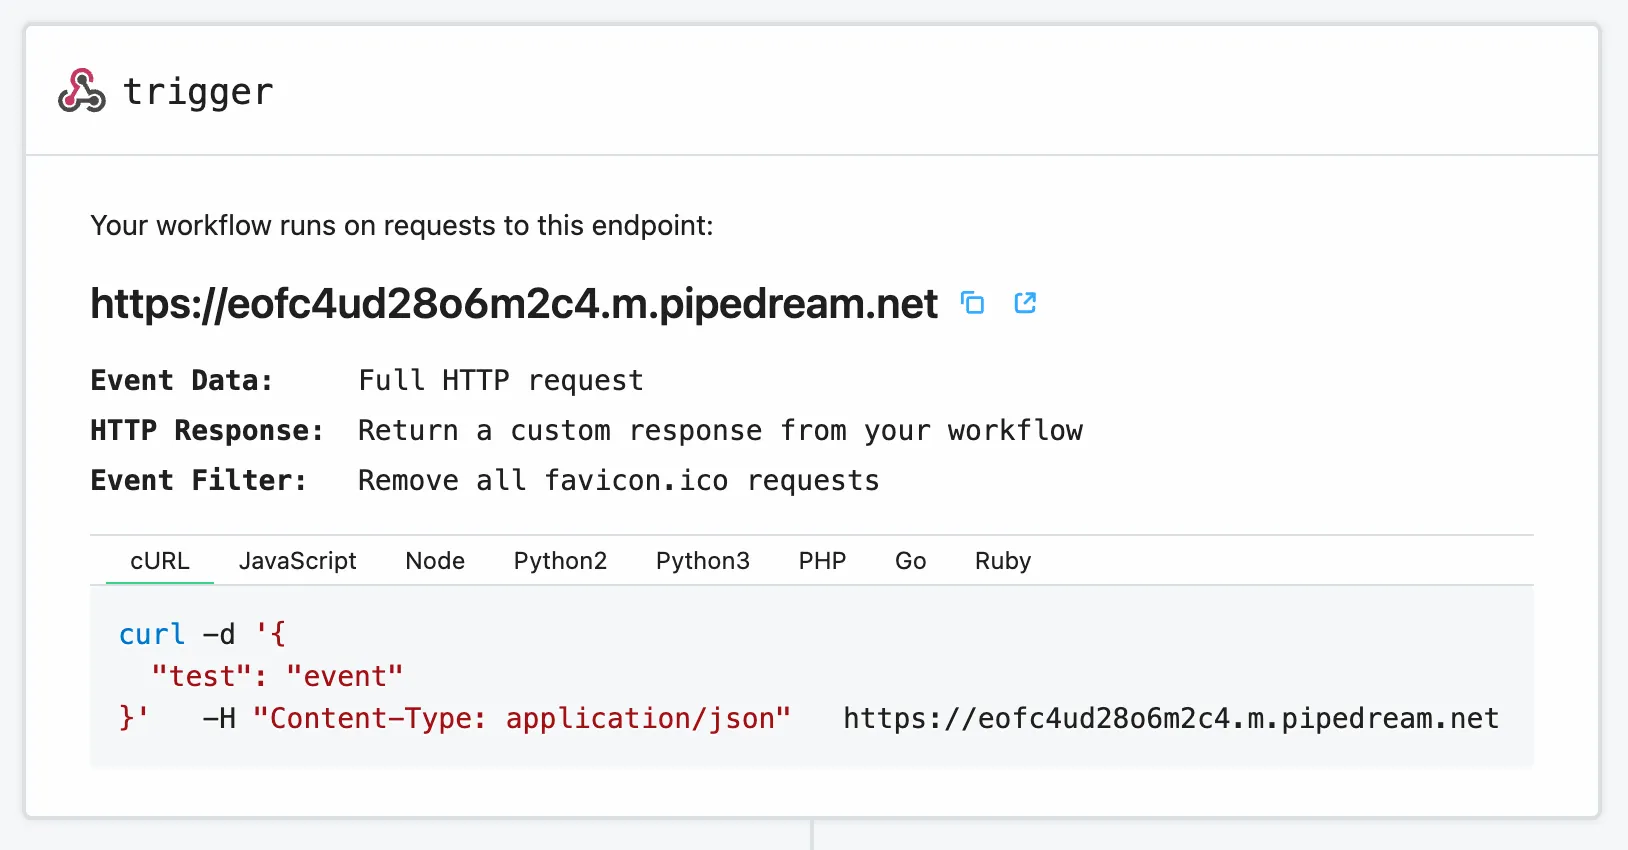Open the endpoint in a new tab icon

(x=1025, y=303)
